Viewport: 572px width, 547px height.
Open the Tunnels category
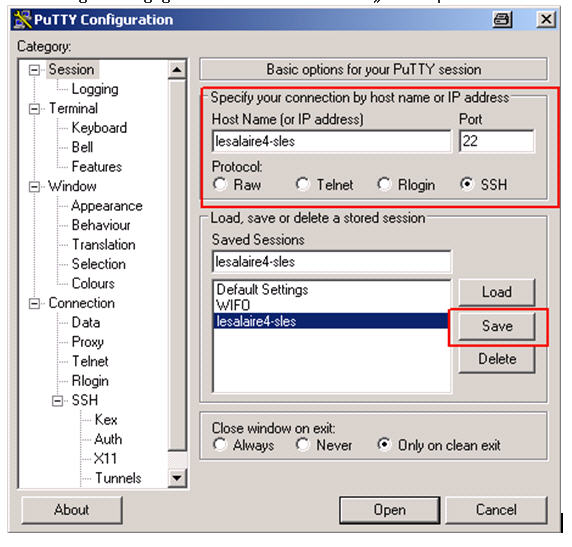click(118, 478)
